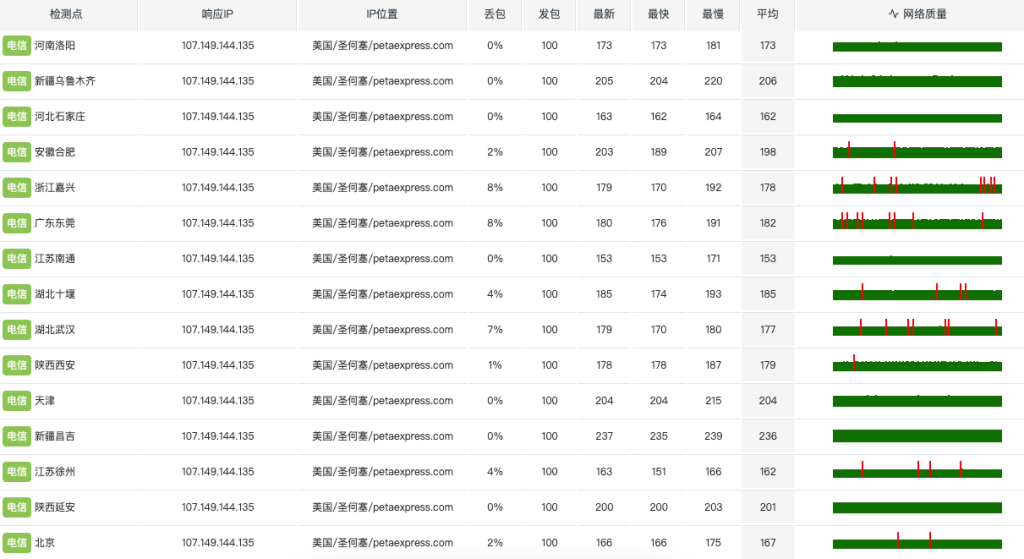Select the 新疆昌吉 row average value 236

tap(767, 436)
